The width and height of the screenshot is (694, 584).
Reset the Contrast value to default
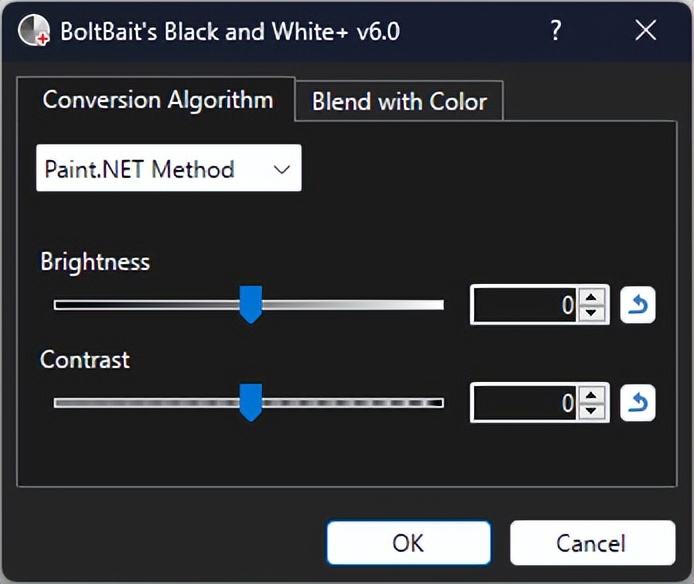(x=638, y=403)
